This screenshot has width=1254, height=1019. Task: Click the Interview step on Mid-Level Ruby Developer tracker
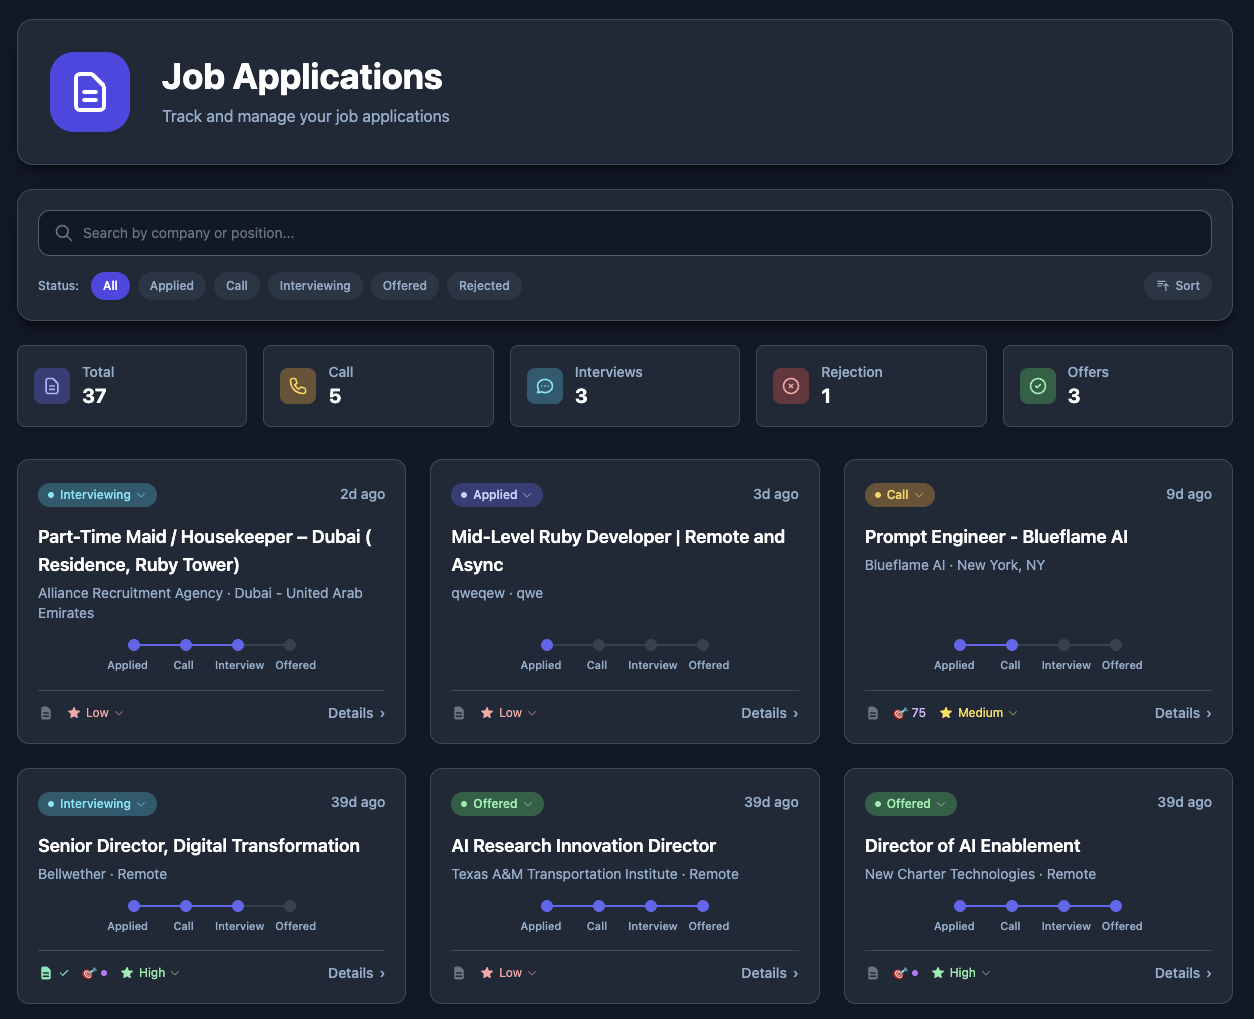(x=652, y=645)
